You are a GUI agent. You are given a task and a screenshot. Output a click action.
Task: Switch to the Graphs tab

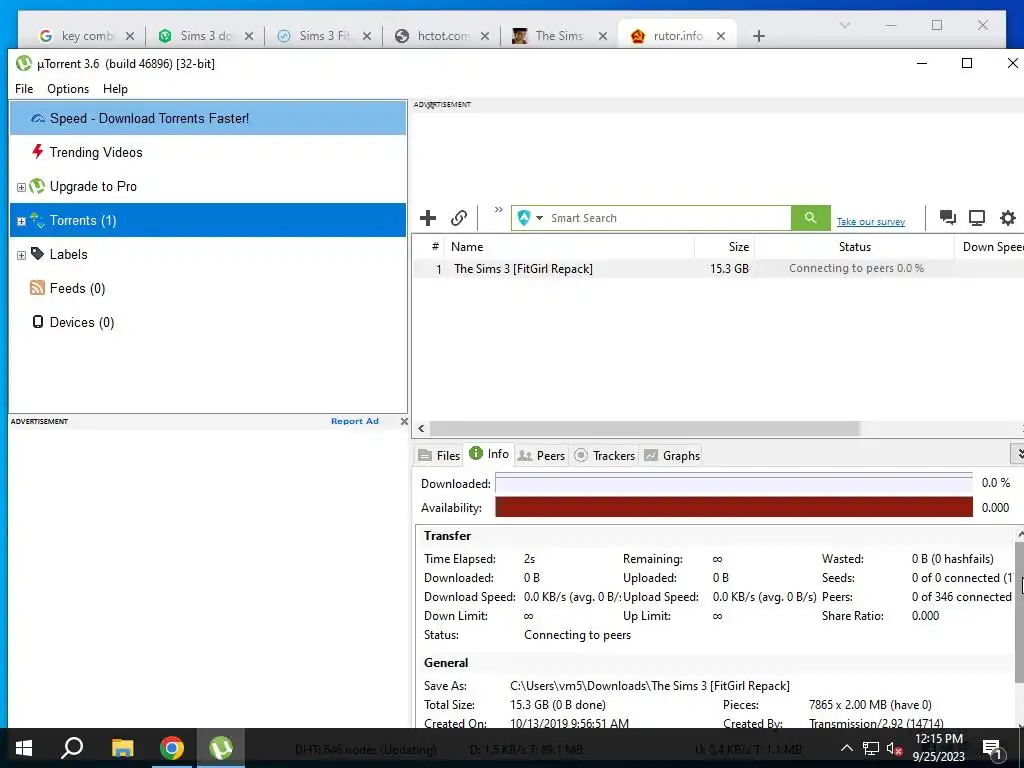[672, 455]
